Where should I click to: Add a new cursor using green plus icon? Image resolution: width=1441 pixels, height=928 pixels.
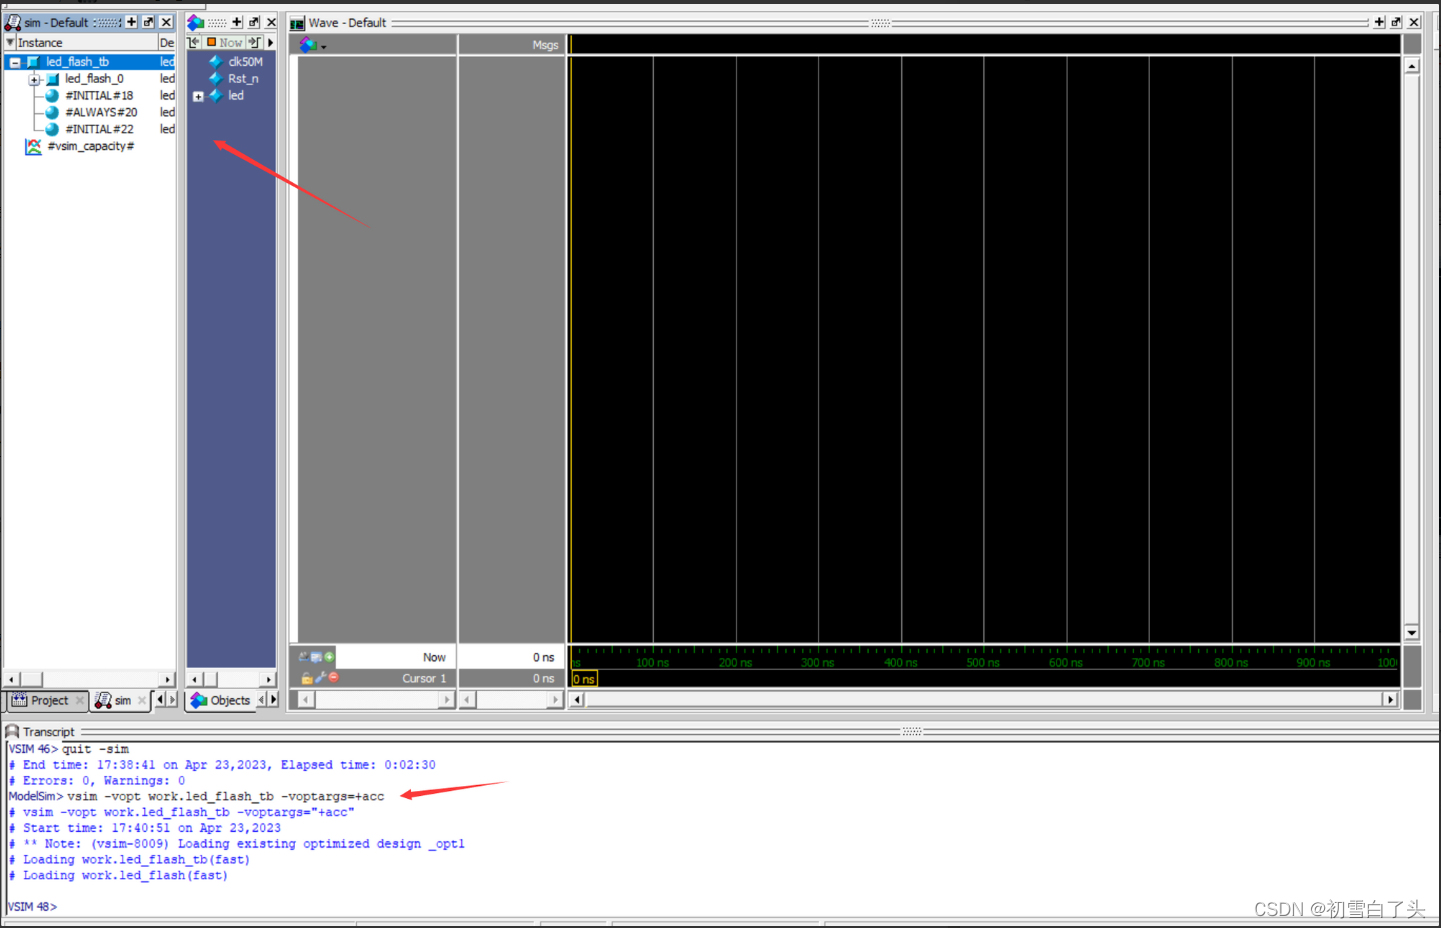pyautogui.click(x=329, y=657)
